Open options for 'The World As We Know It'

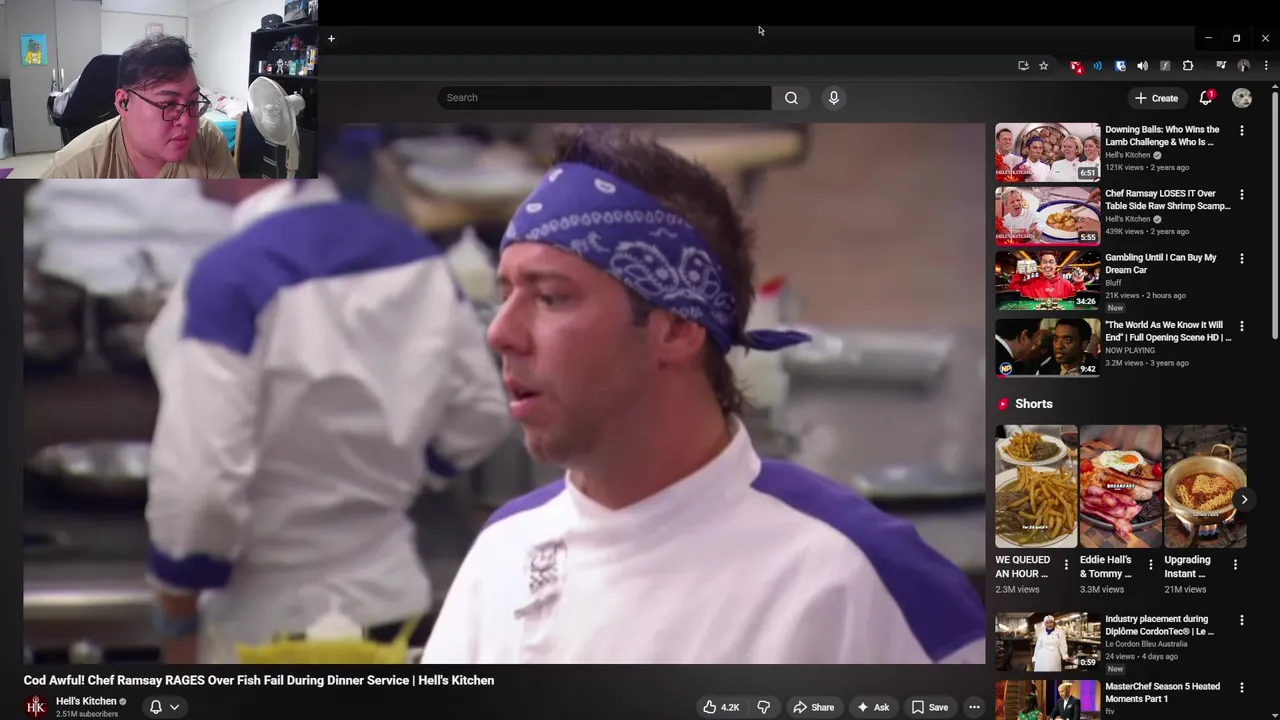tap(1242, 326)
